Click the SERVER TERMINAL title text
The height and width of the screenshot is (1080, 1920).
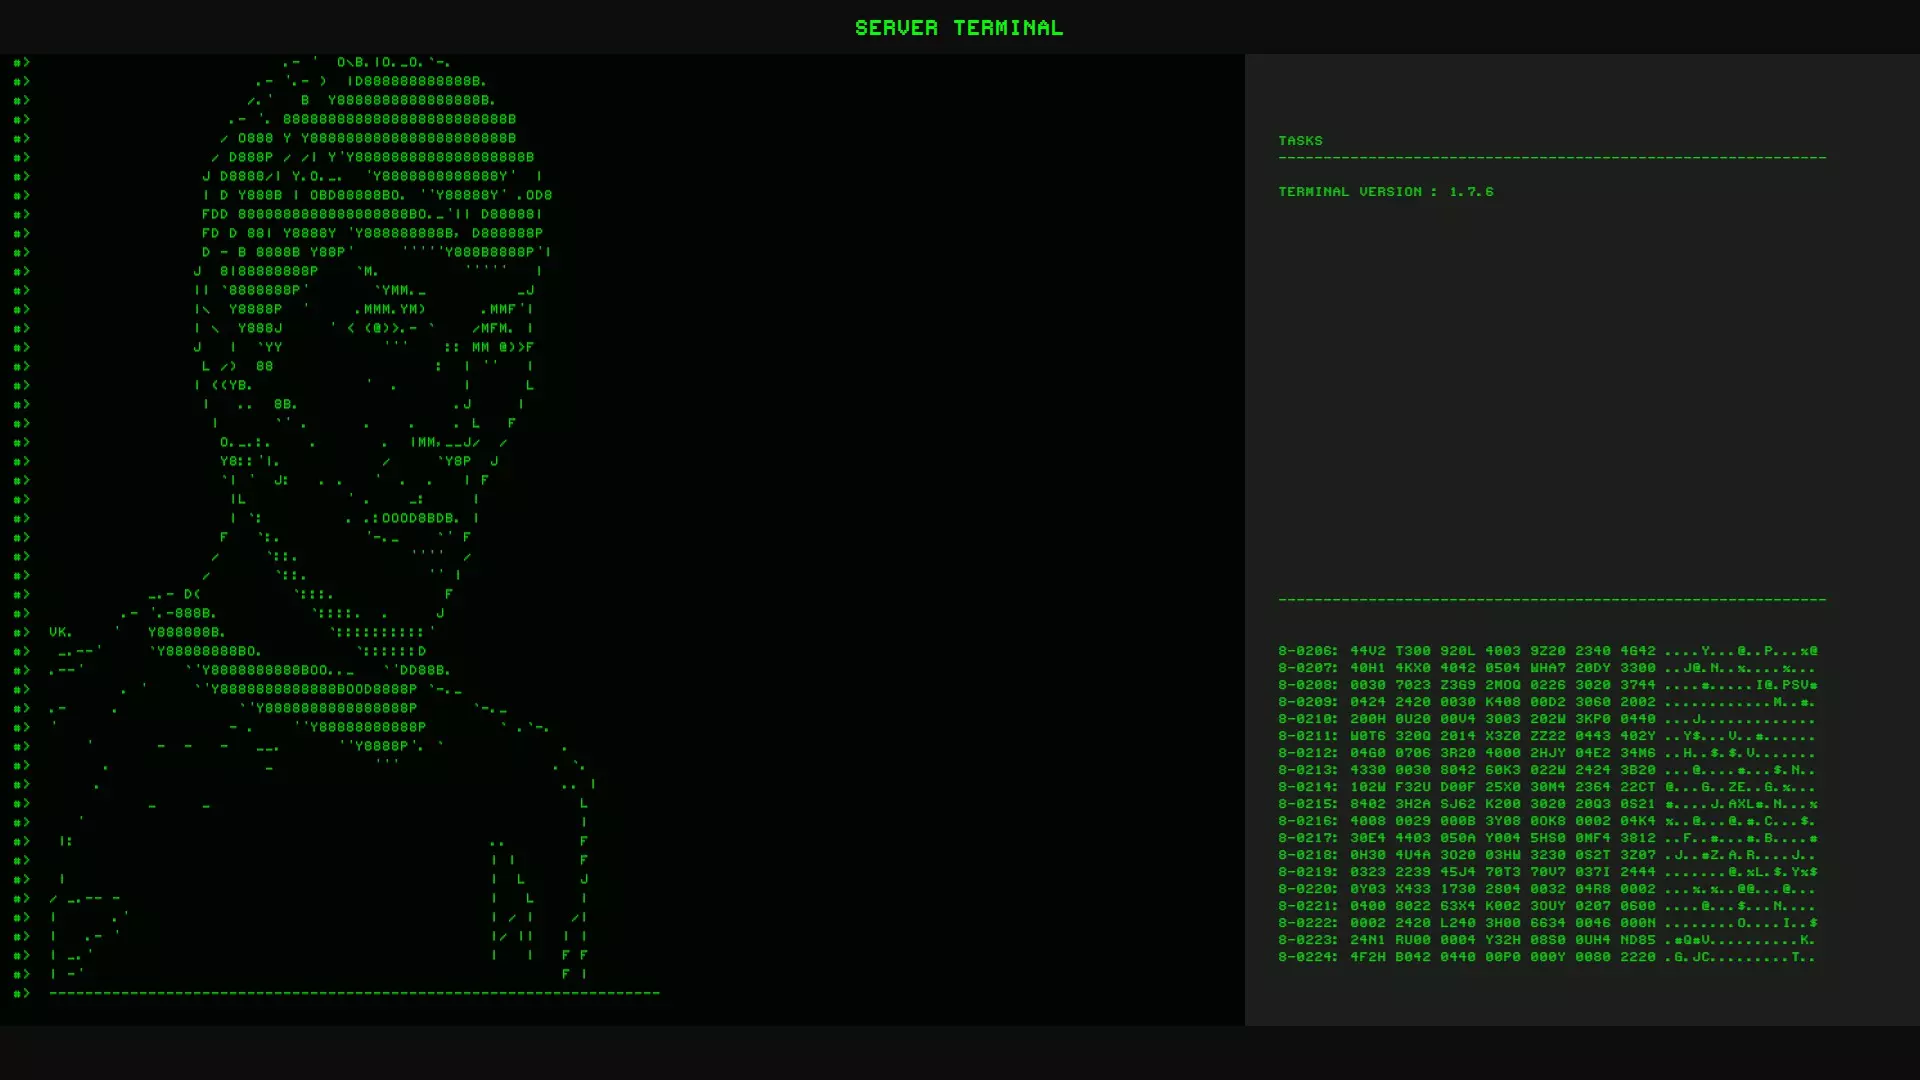click(958, 28)
